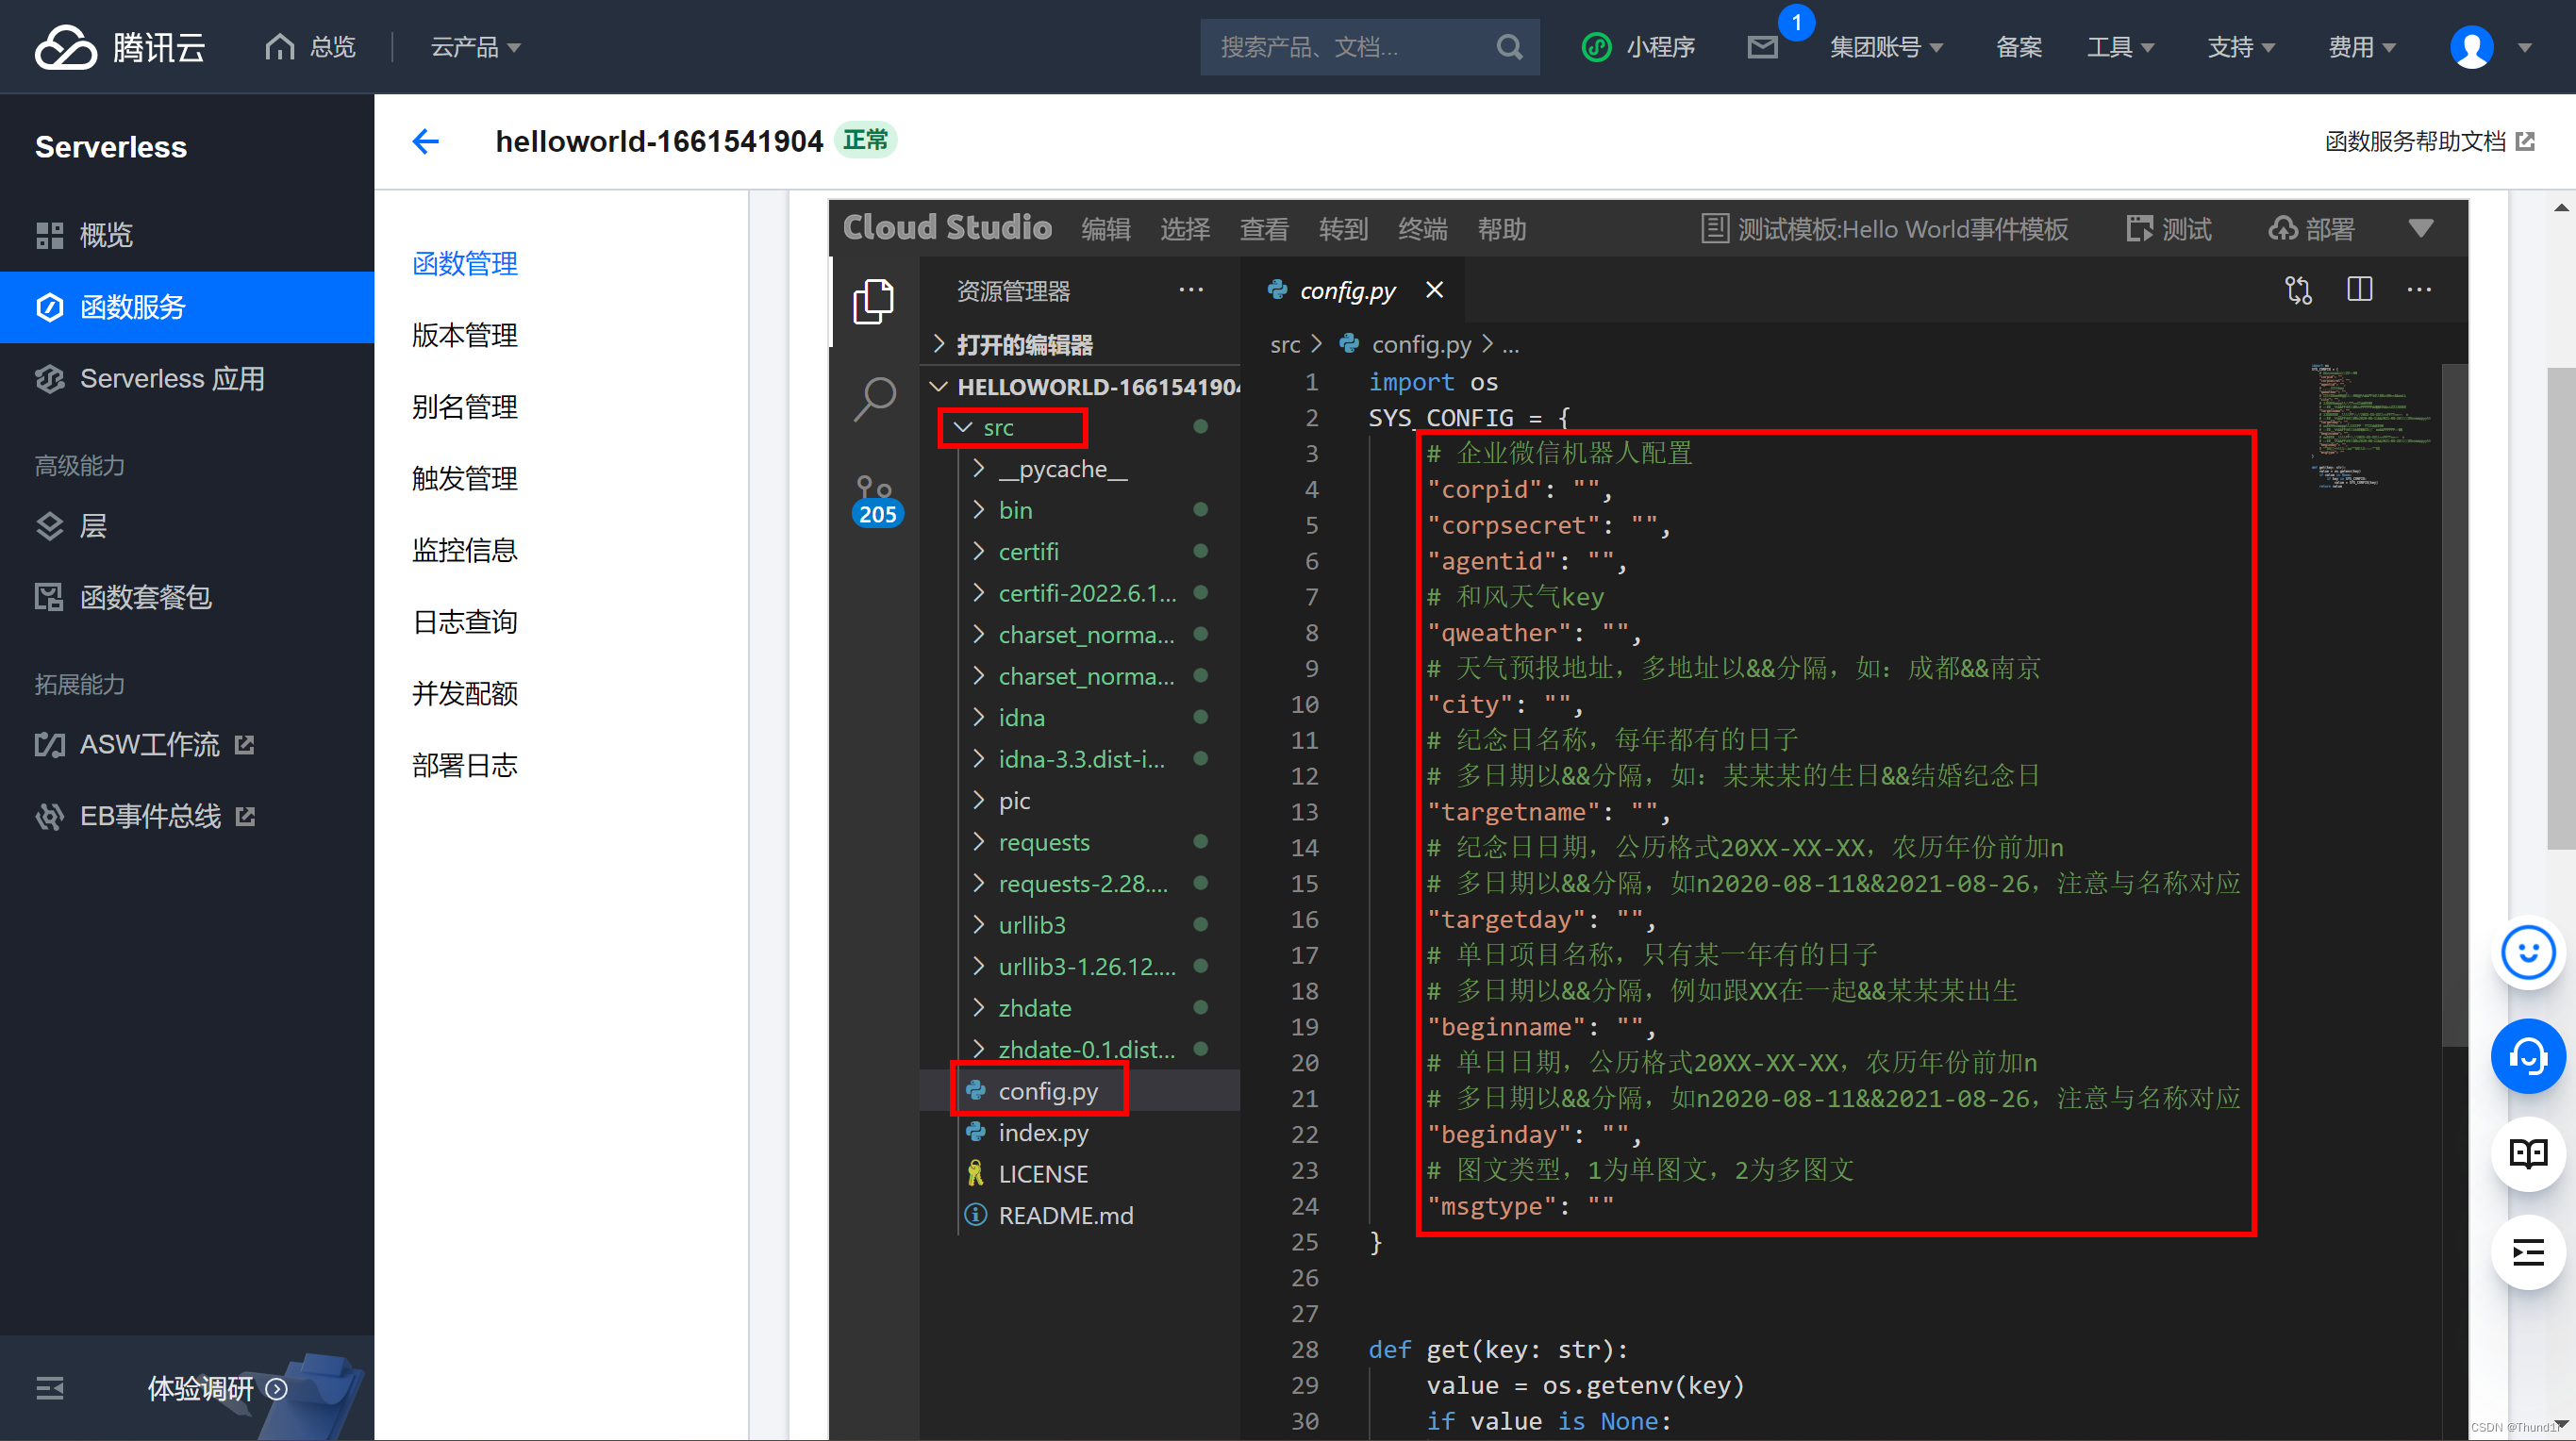Open ASW工作流 external link
The width and height of the screenshot is (2576, 1441).
click(x=187, y=744)
